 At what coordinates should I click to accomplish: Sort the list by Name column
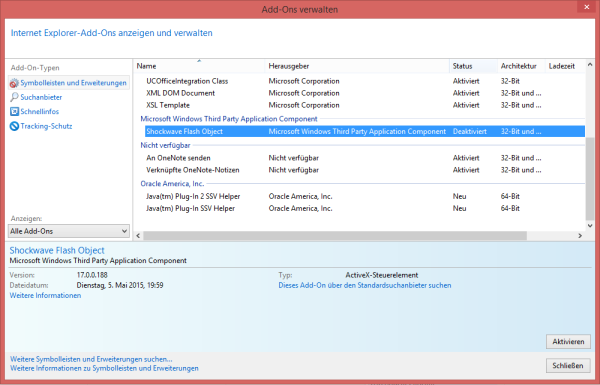coord(199,66)
